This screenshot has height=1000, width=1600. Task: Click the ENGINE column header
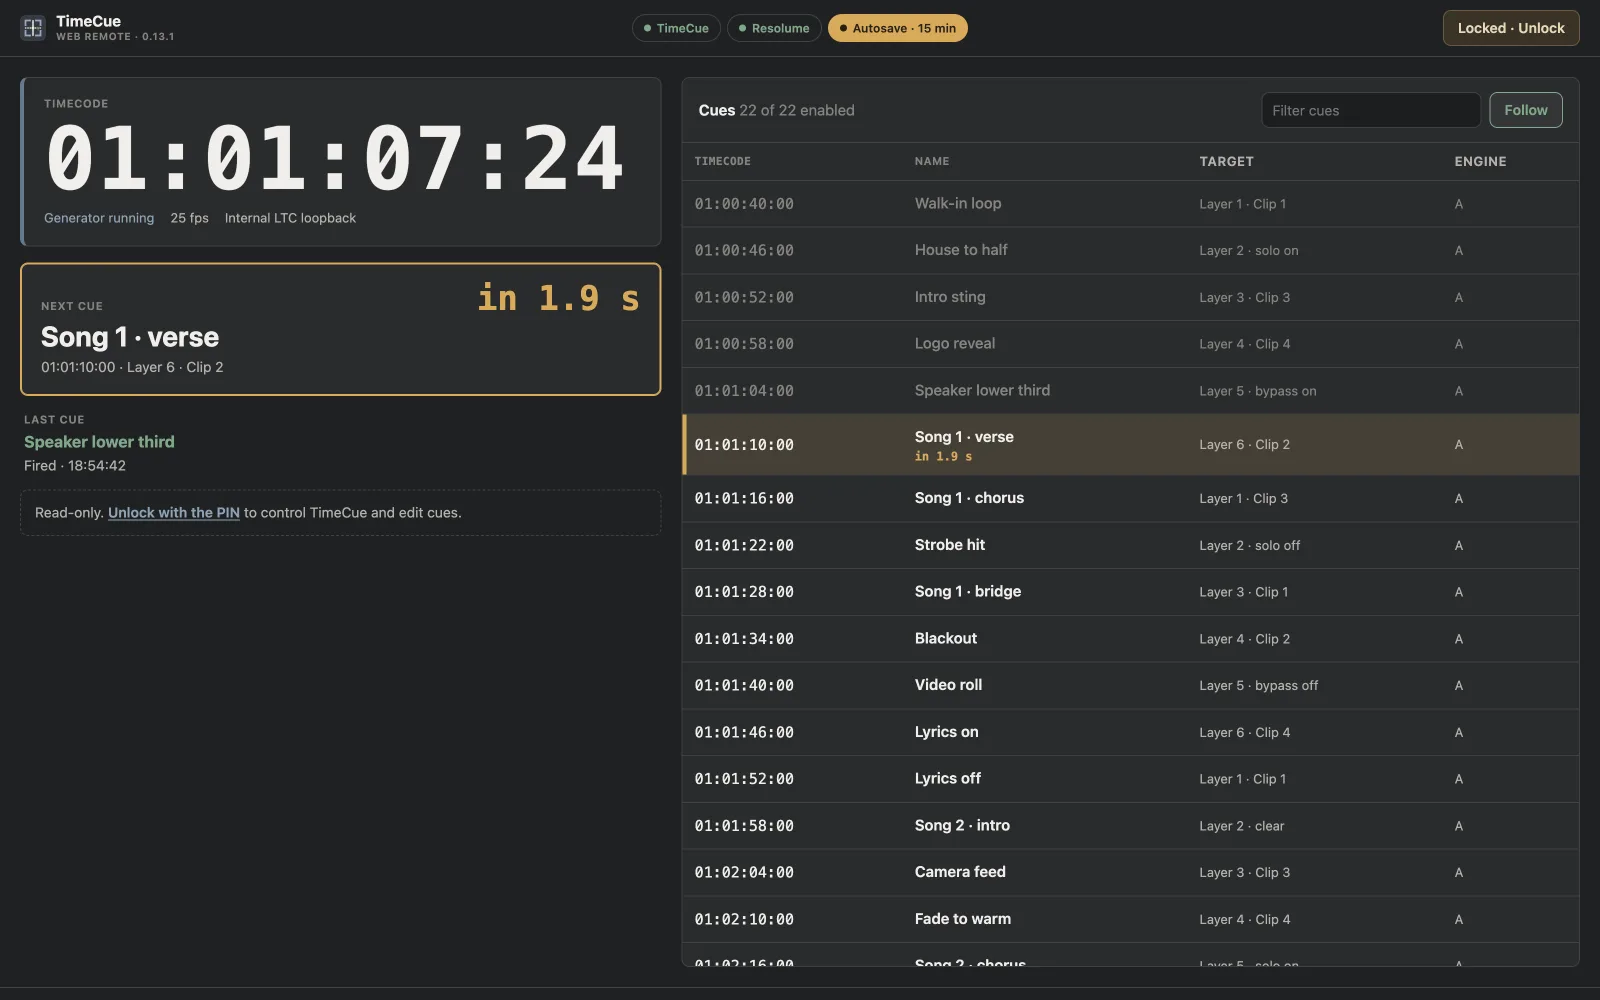tap(1480, 161)
